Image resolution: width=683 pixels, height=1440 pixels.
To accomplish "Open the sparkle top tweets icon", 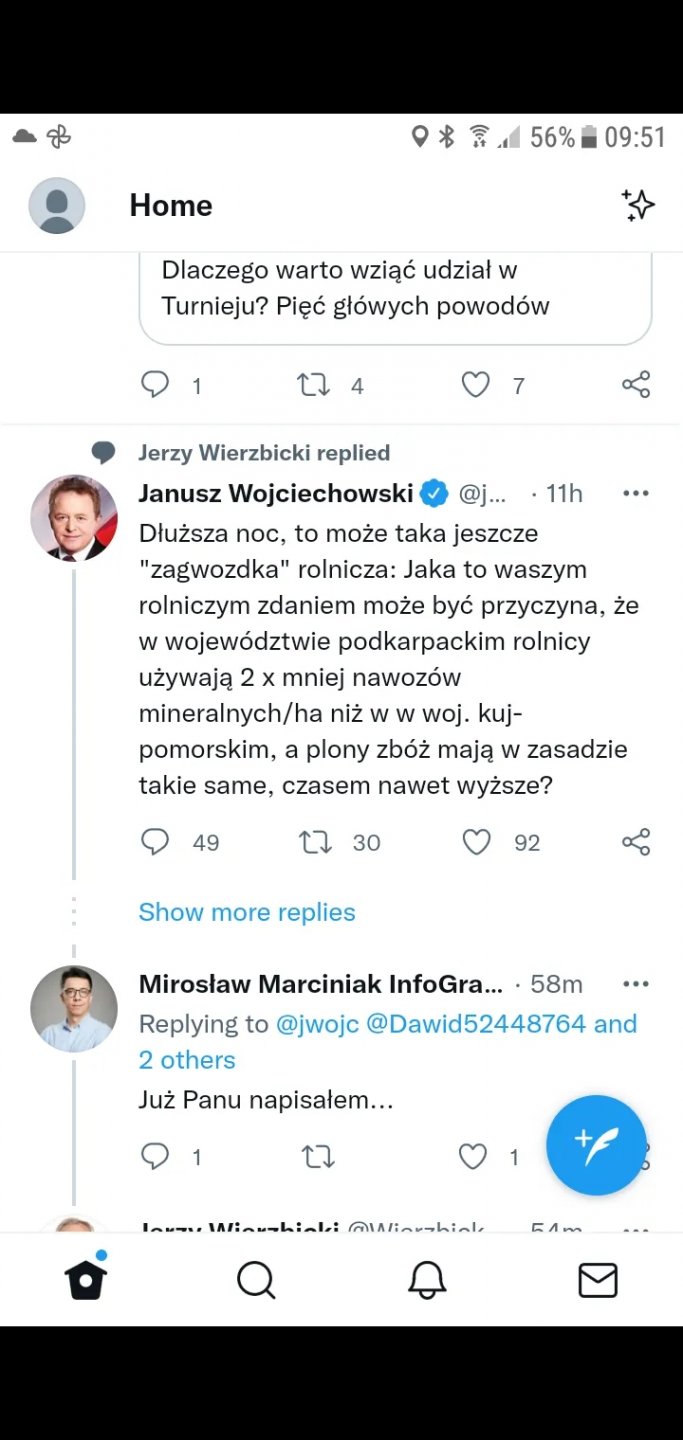I will 638,205.
